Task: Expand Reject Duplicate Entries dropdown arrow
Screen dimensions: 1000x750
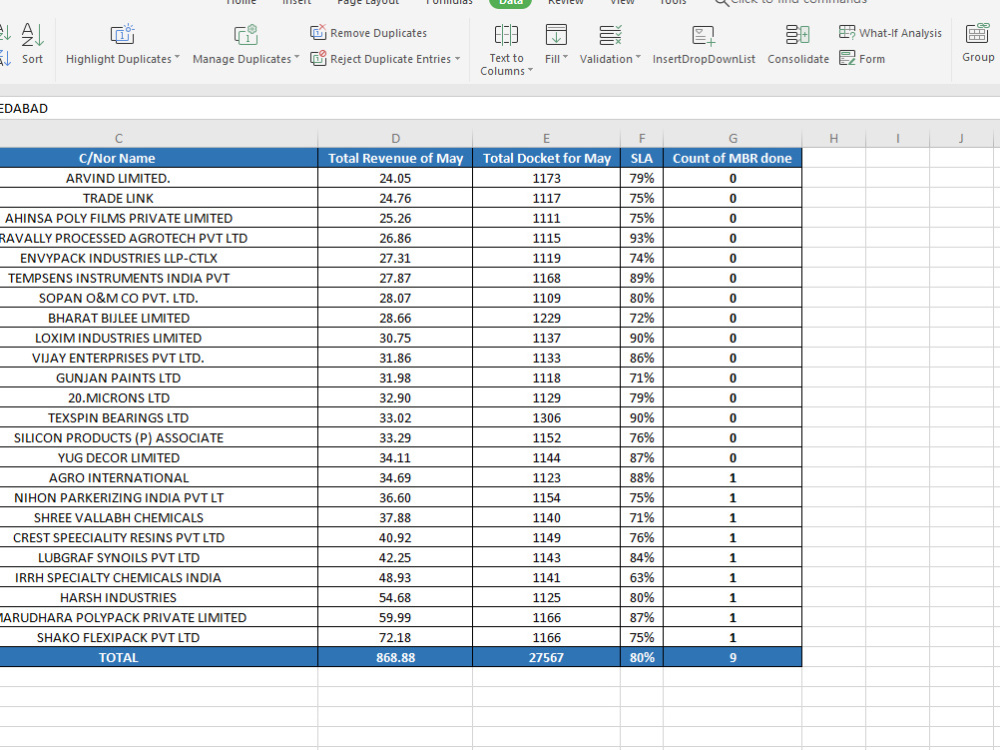Action: 457,59
